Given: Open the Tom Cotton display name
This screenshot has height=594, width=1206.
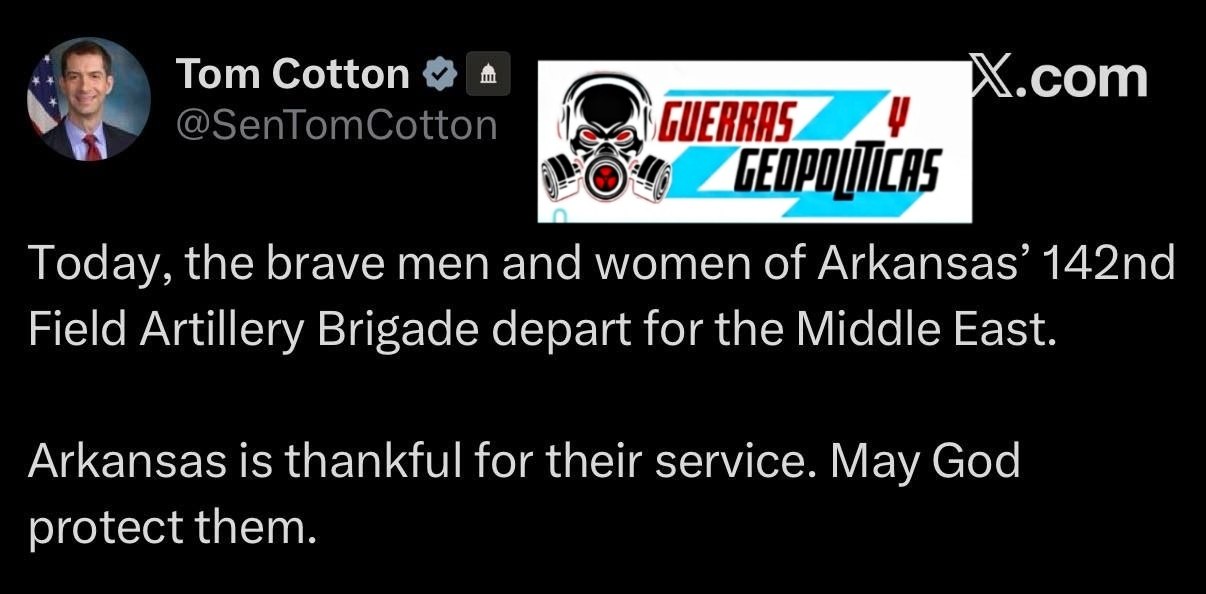Looking at the screenshot, I should [294, 74].
